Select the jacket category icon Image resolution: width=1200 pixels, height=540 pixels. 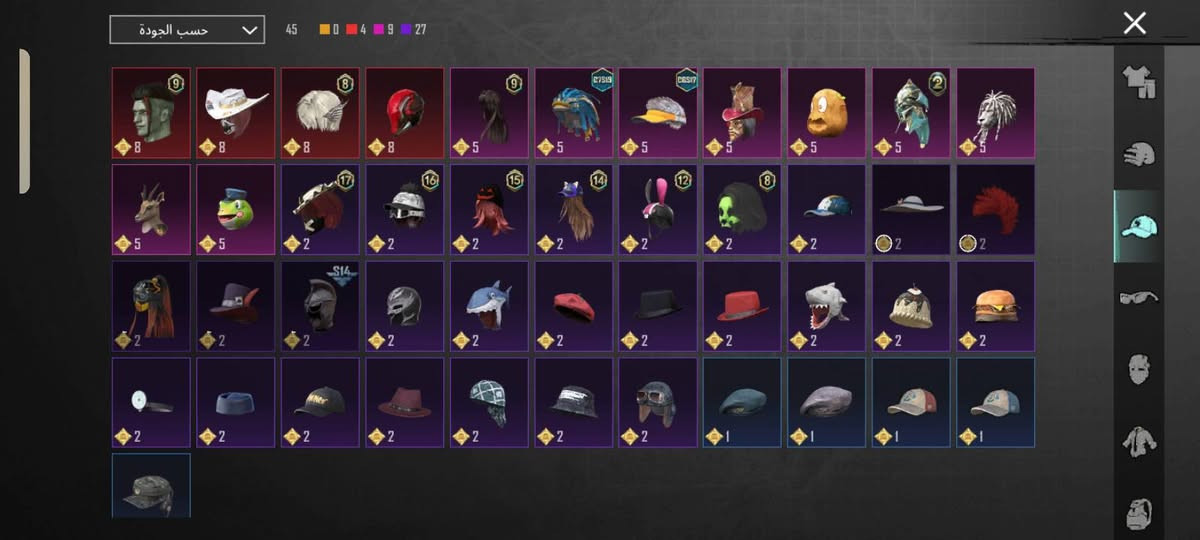tap(1138, 441)
